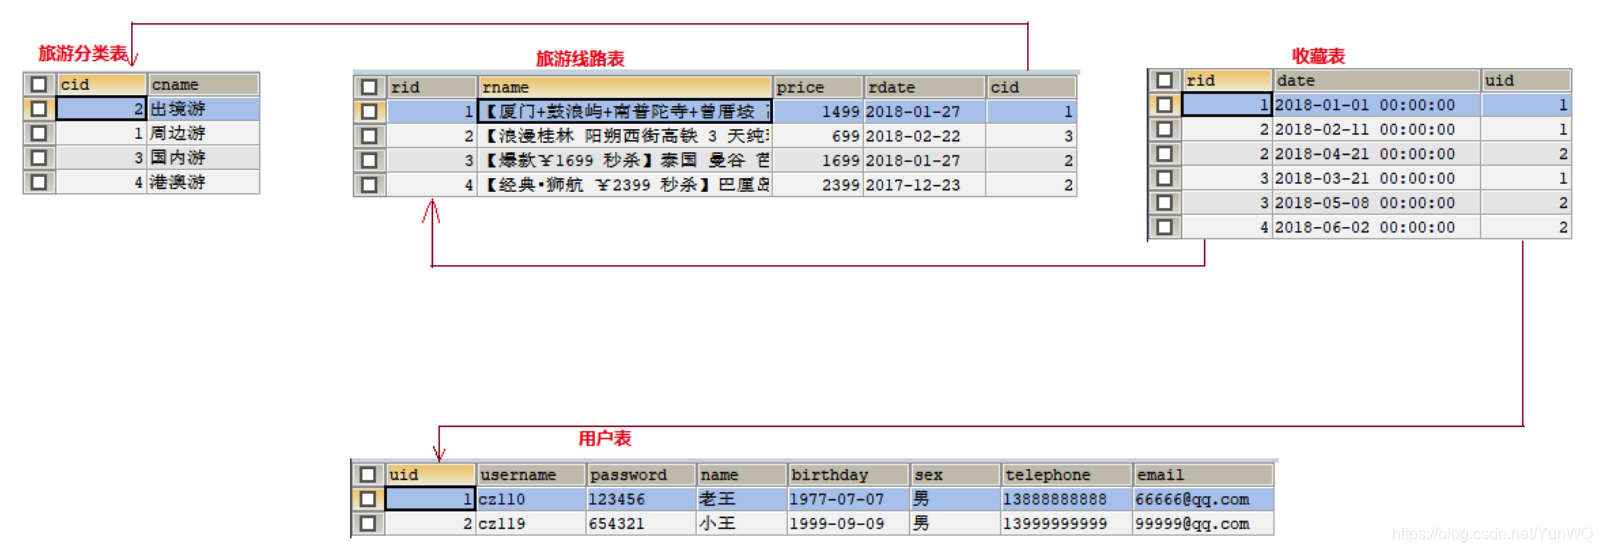Select the 周边游 cell
Viewport: 1602px width, 552px height.
click(x=204, y=133)
